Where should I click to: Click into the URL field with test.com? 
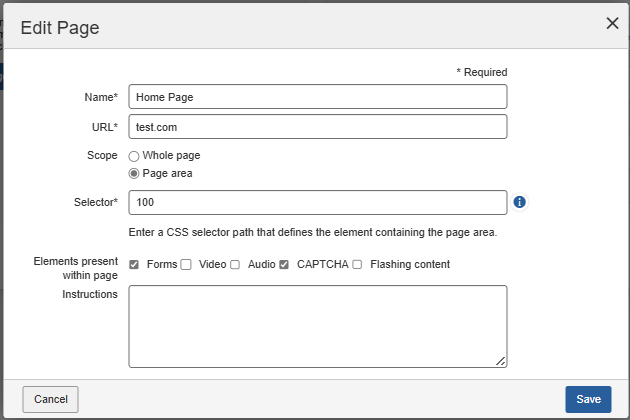[318, 127]
